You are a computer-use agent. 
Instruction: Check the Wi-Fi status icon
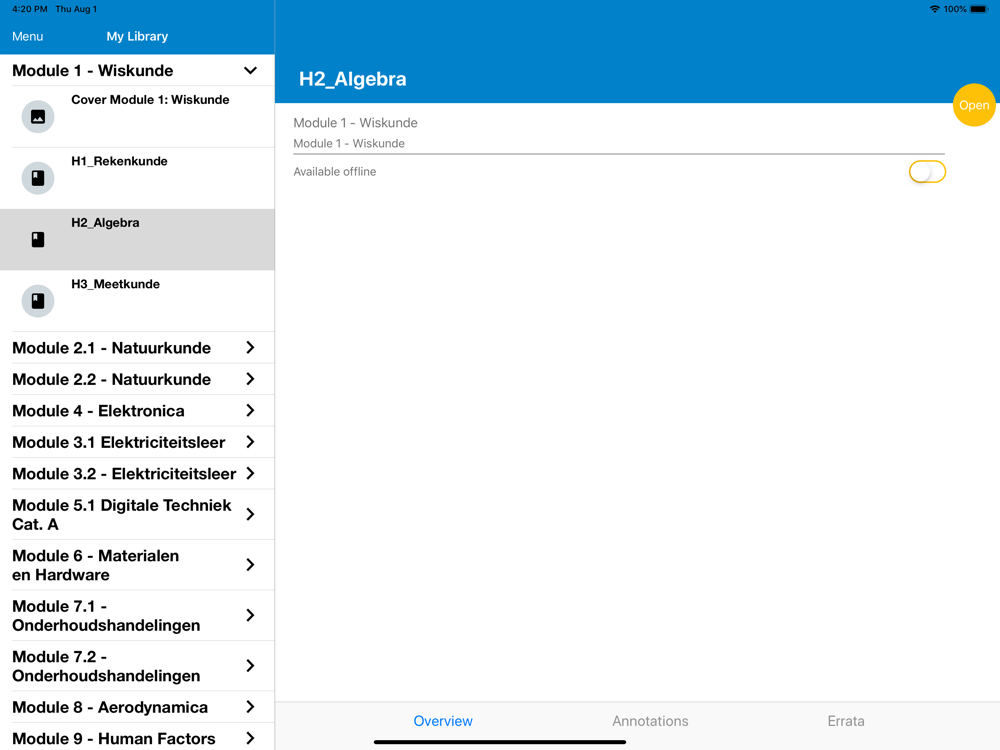(934, 9)
